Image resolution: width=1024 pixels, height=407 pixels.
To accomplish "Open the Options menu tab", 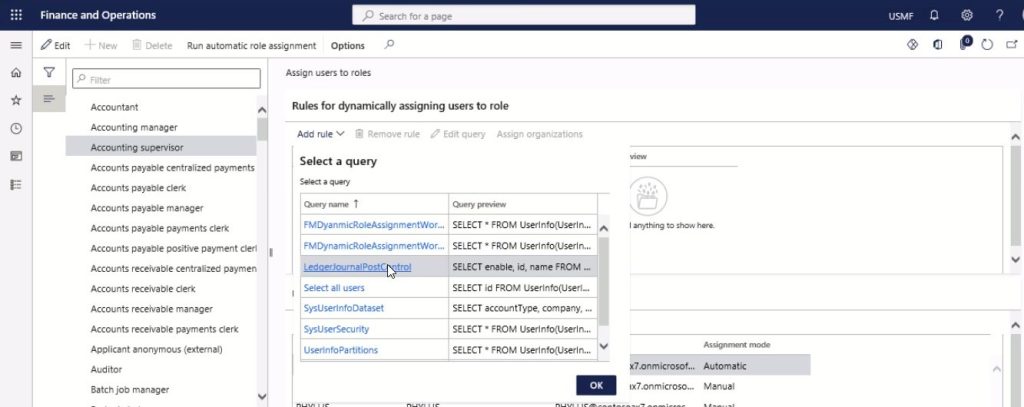I will (x=347, y=46).
